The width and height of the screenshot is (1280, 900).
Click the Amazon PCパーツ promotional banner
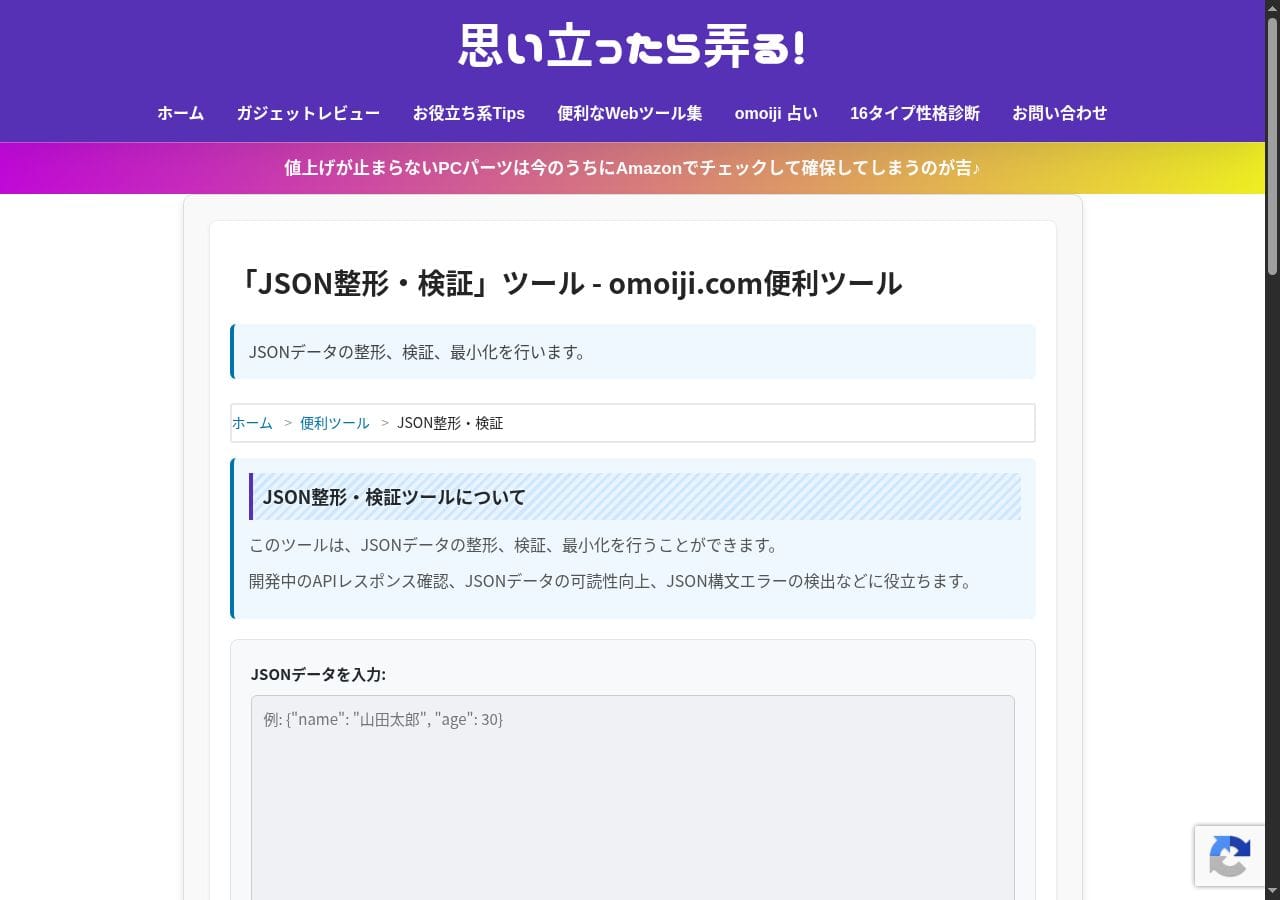point(632,168)
